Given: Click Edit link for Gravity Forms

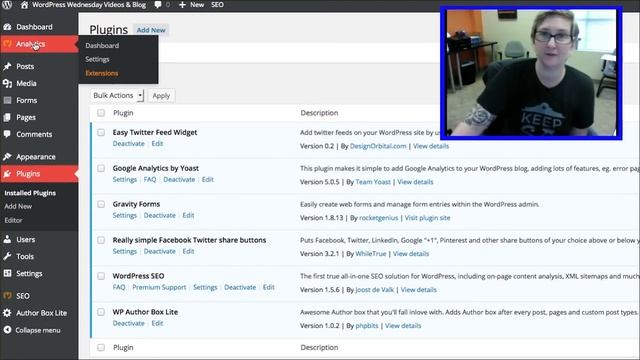Looking at the screenshot, I should (188, 216).
